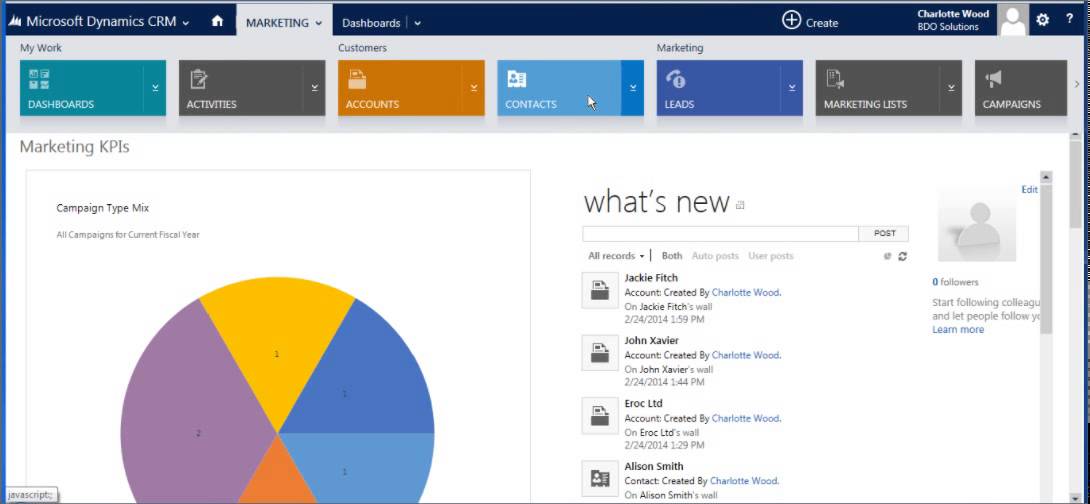Go to Home via house icon

pos(218,22)
